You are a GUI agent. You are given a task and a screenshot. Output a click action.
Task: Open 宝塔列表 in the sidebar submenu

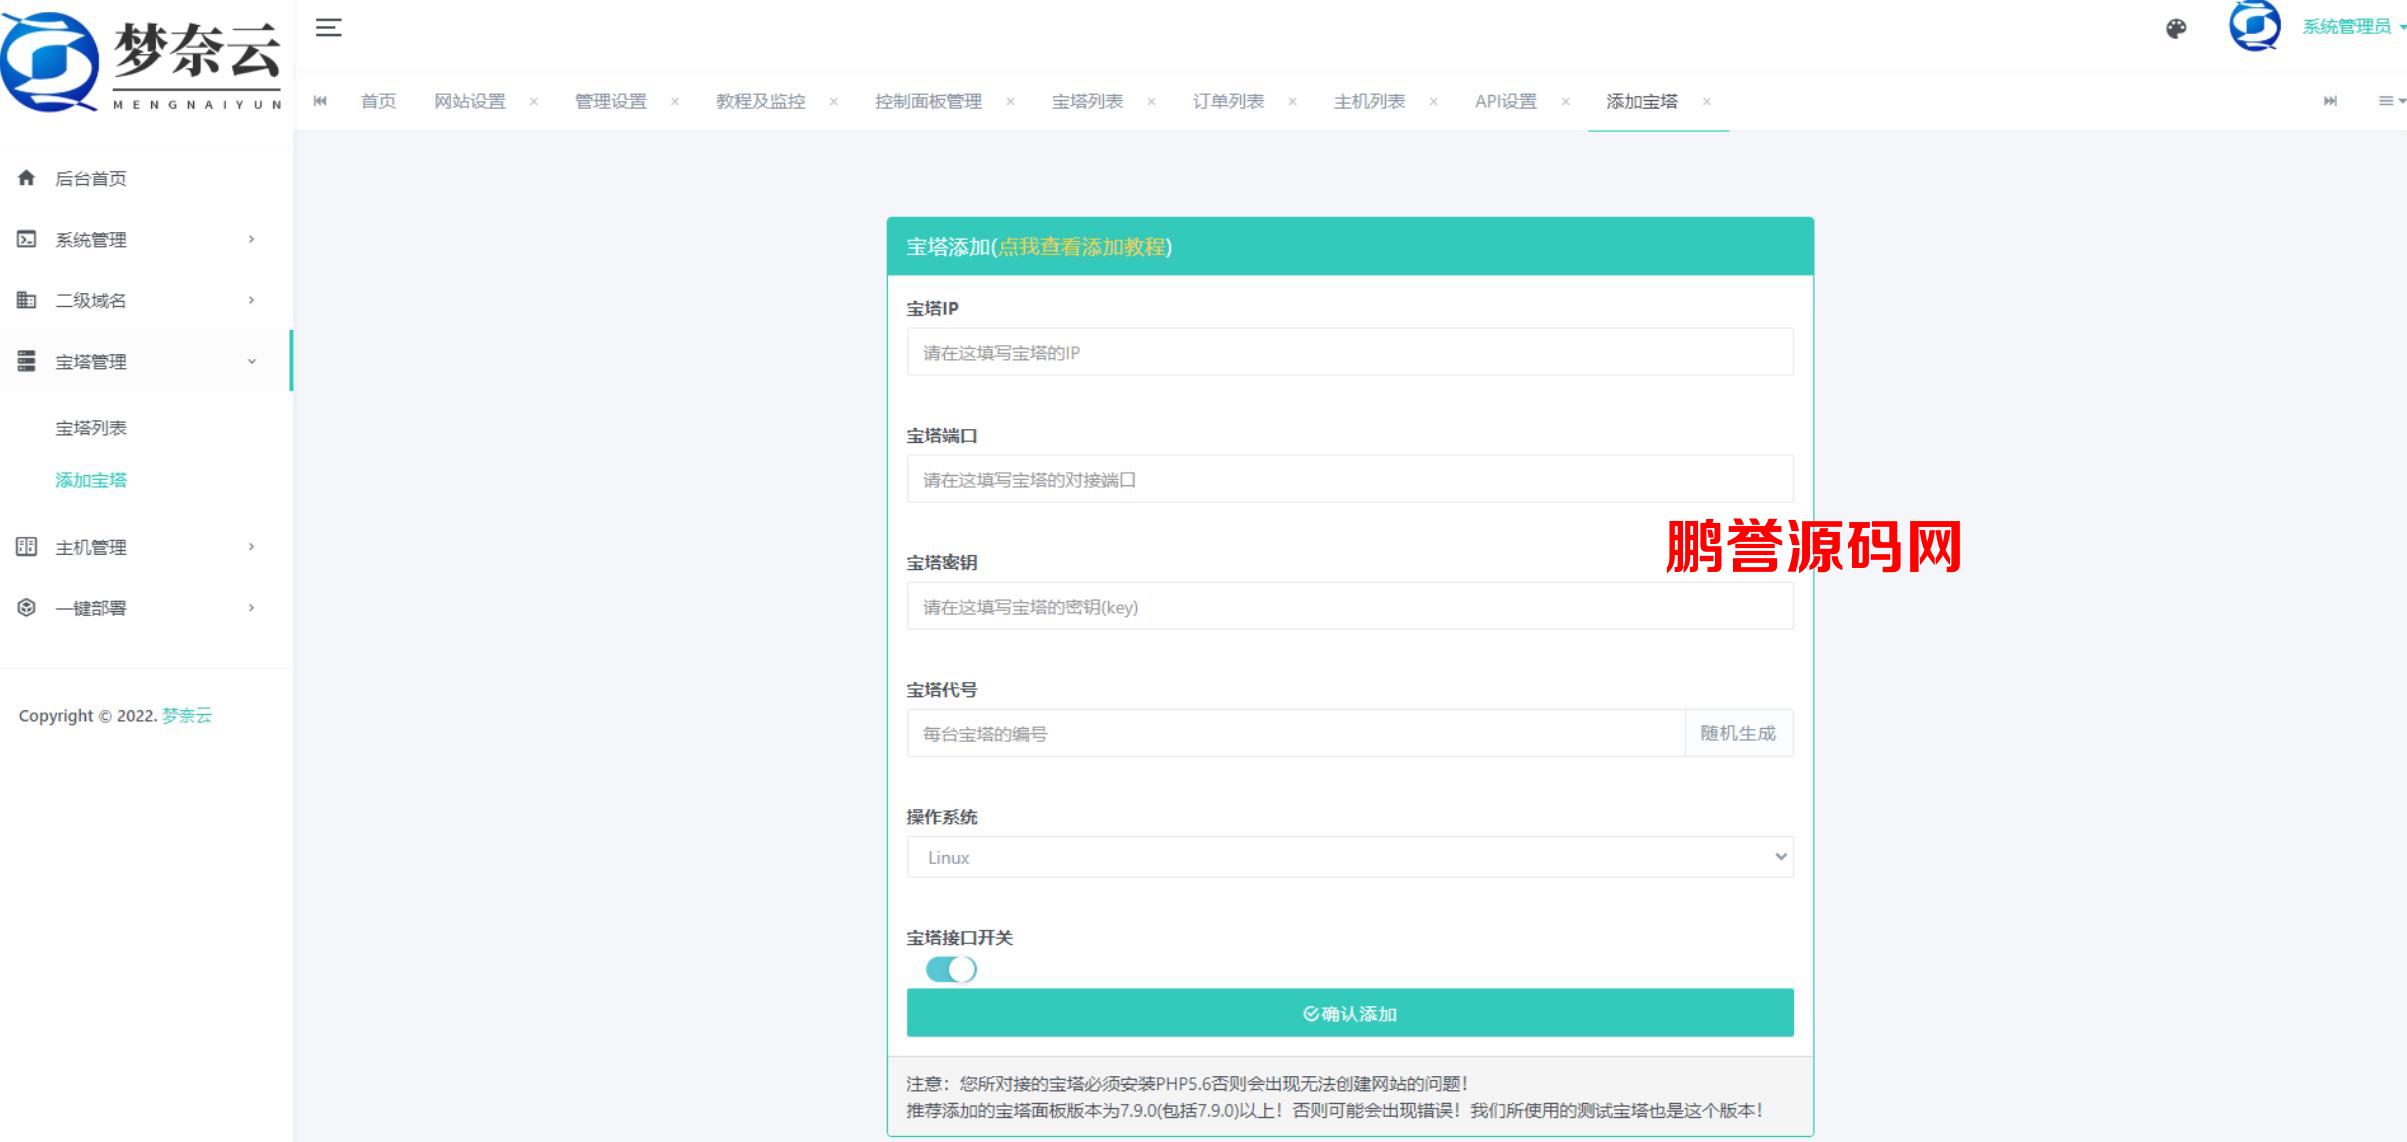tap(91, 428)
